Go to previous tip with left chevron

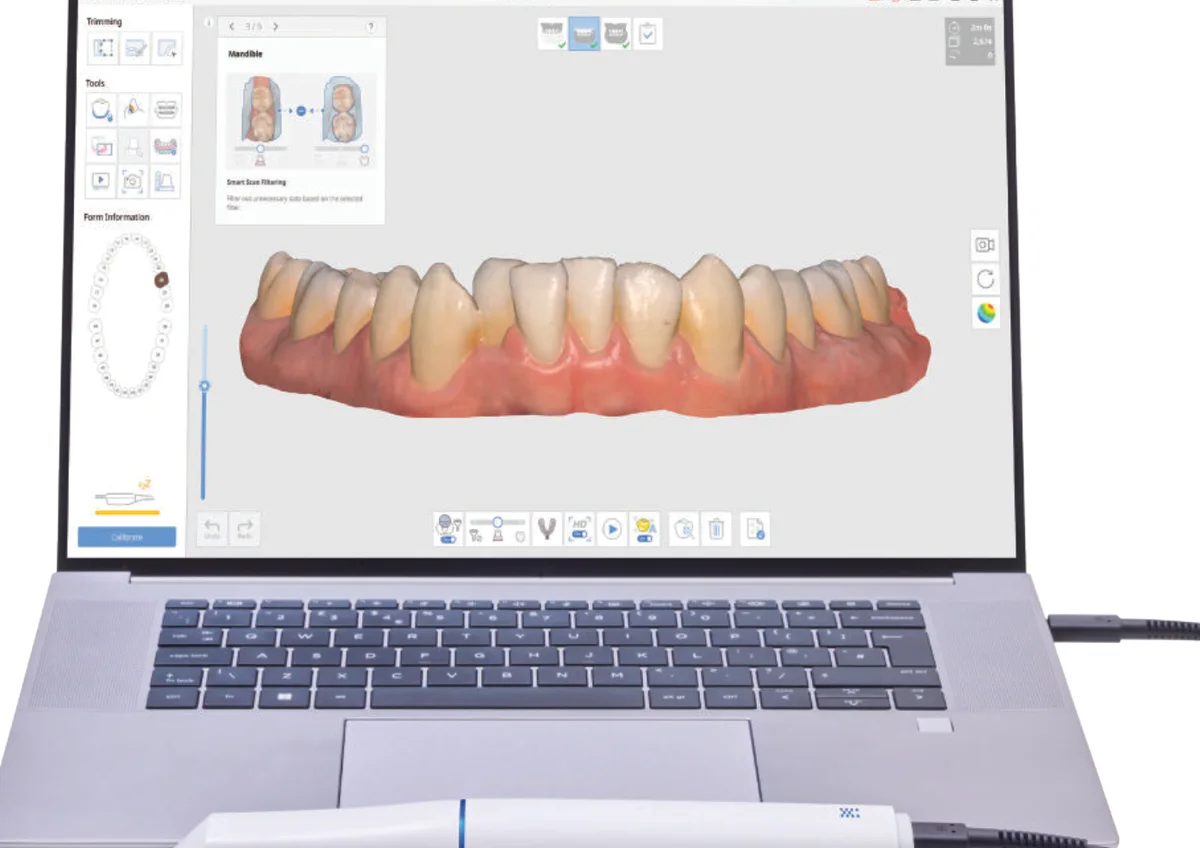(x=232, y=27)
